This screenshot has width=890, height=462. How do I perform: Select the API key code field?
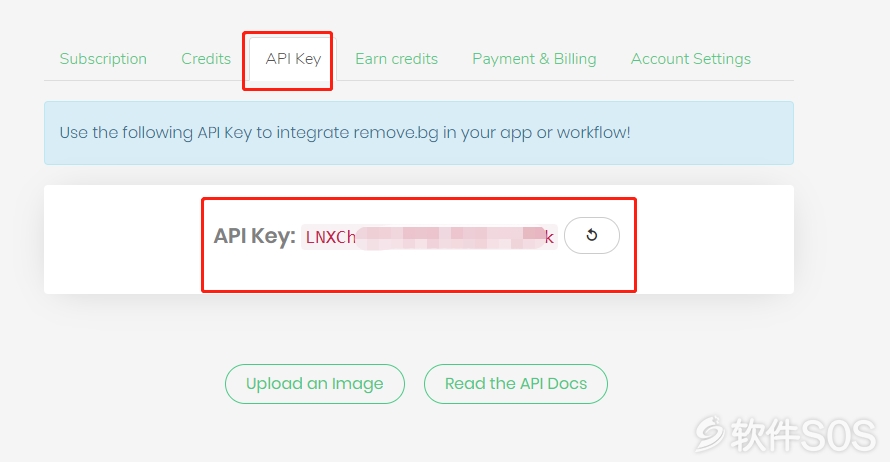pos(429,237)
